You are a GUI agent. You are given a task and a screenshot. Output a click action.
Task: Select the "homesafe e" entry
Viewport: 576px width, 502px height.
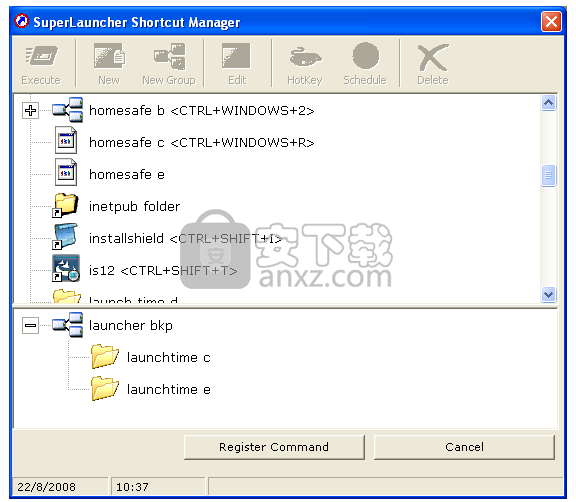[127, 174]
